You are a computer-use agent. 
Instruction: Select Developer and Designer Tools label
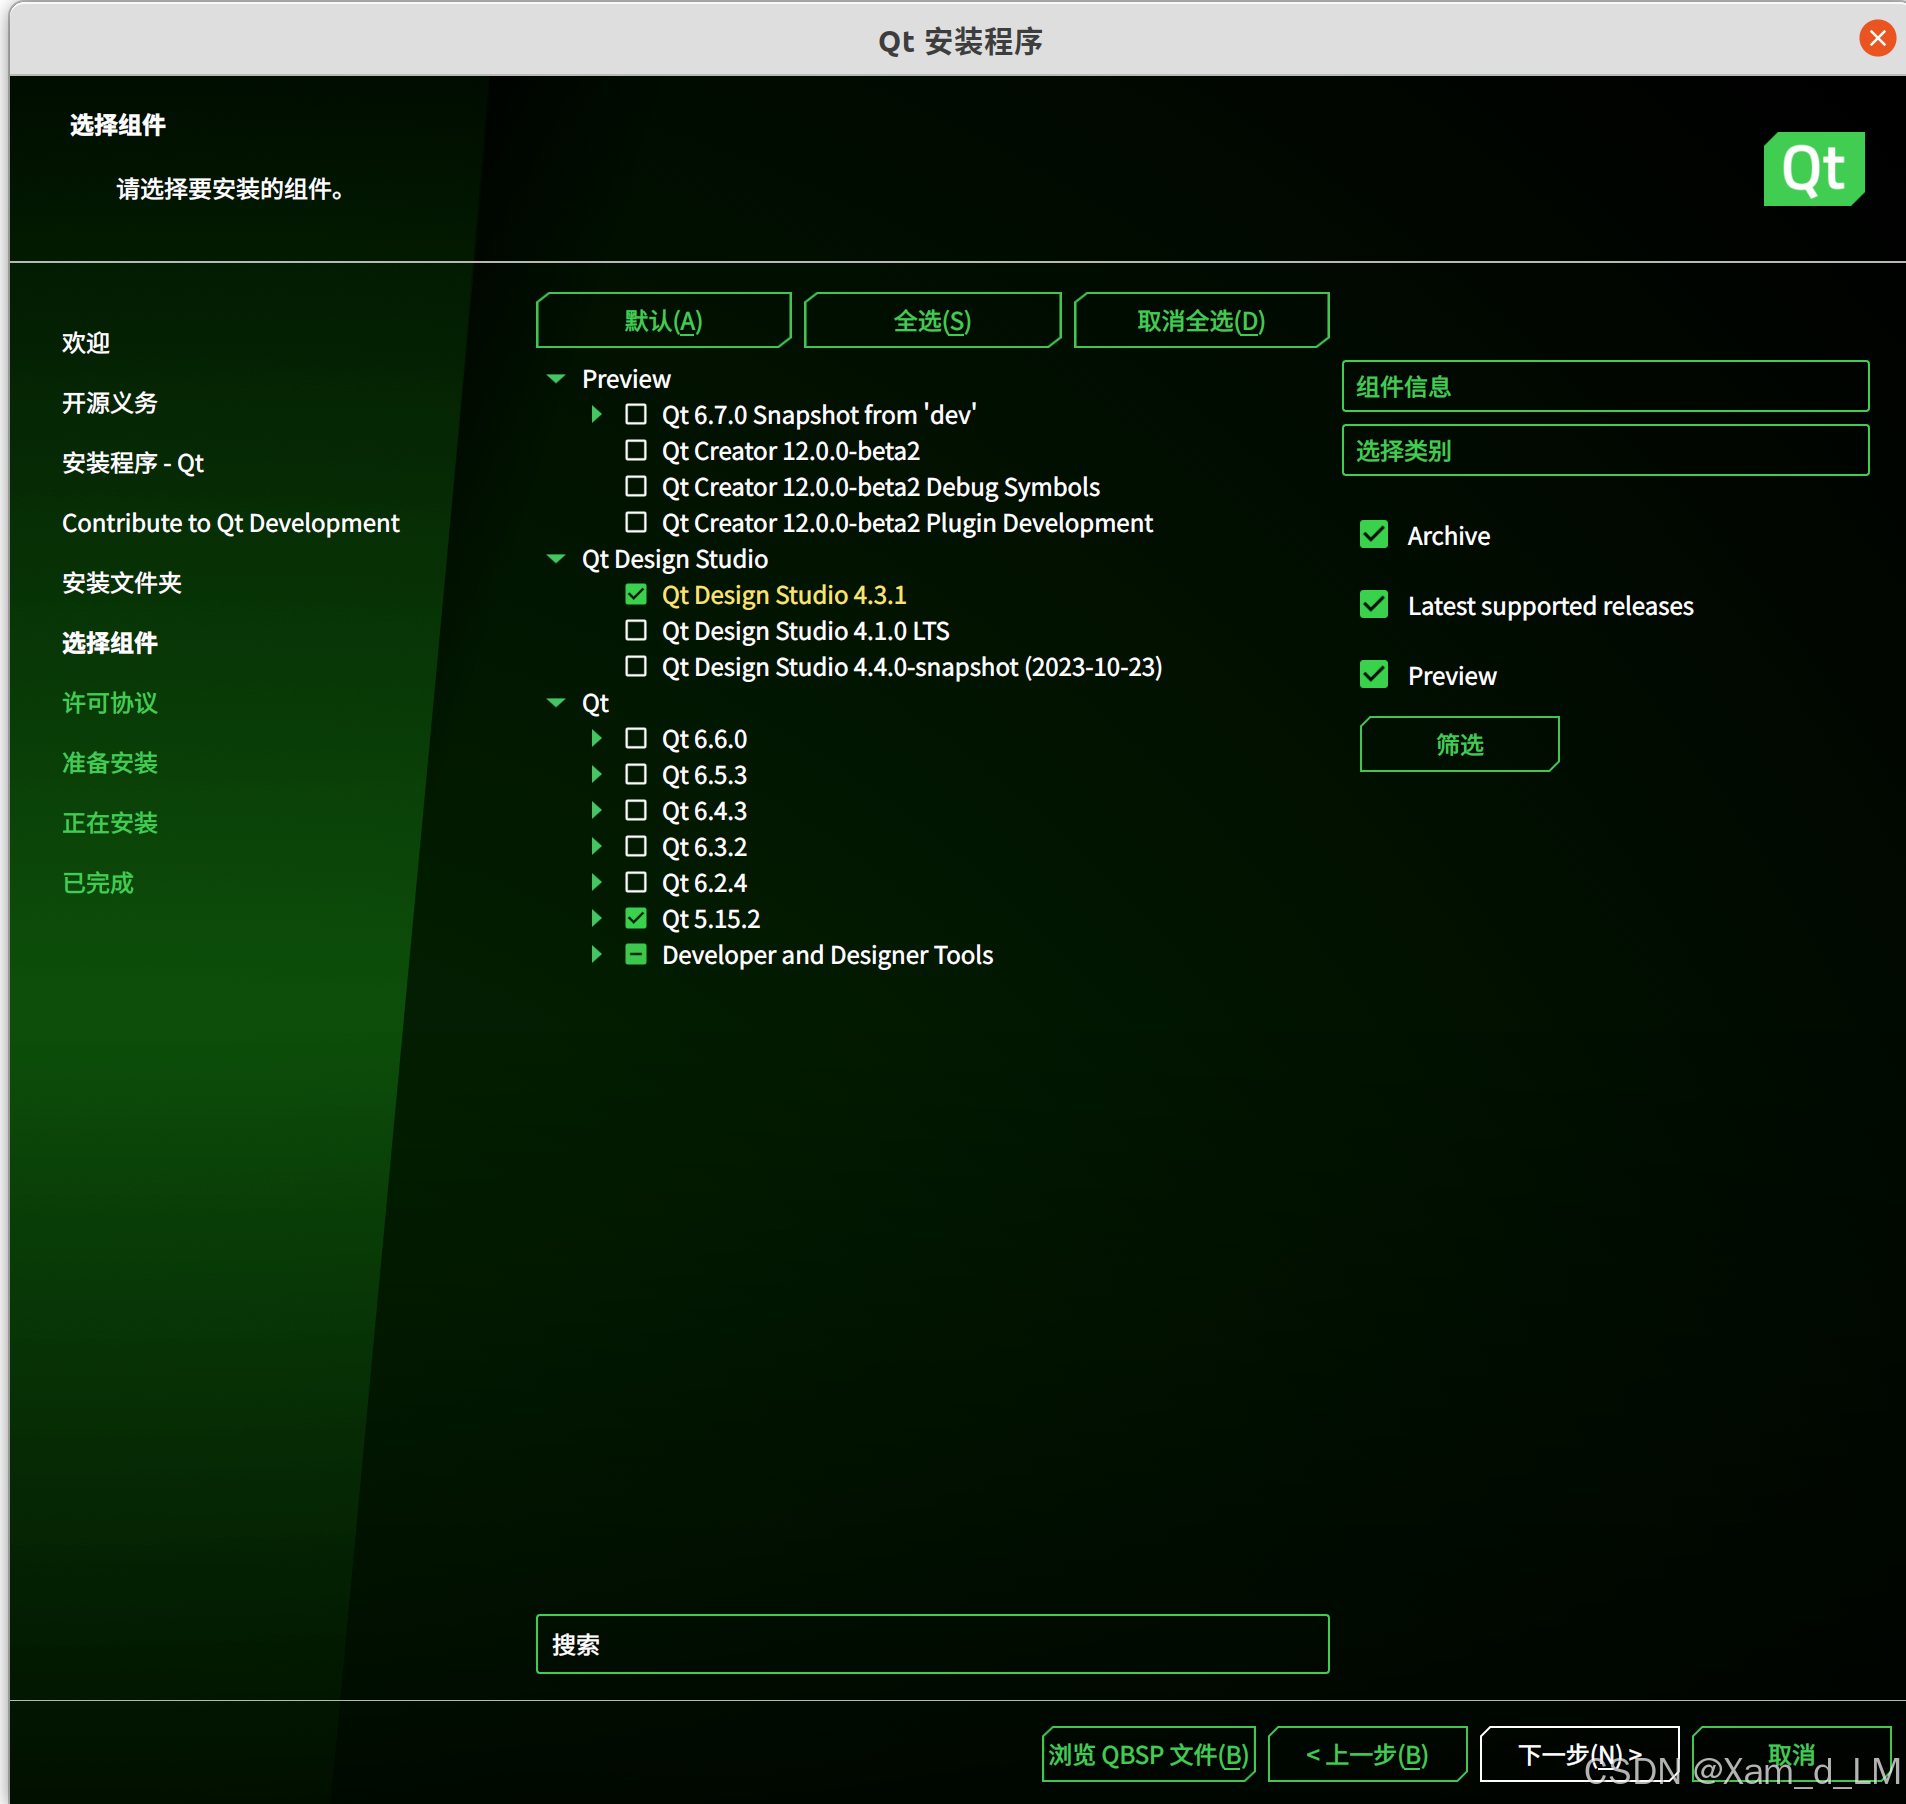[827, 955]
